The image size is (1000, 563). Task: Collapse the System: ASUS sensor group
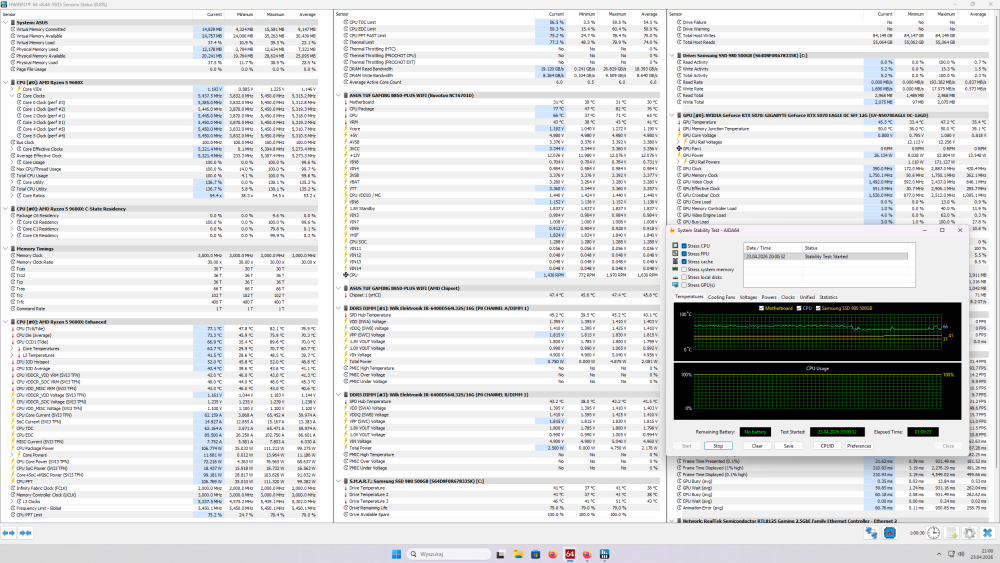(6, 22)
